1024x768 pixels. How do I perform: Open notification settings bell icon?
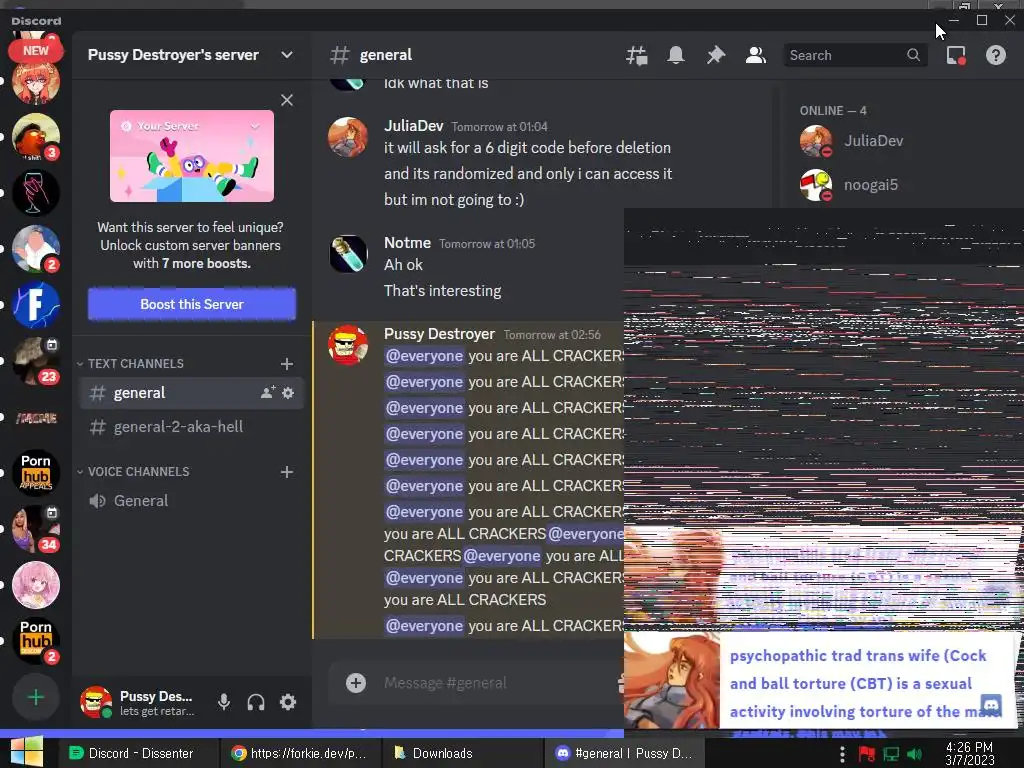pyautogui.click(x=676, y=56)
